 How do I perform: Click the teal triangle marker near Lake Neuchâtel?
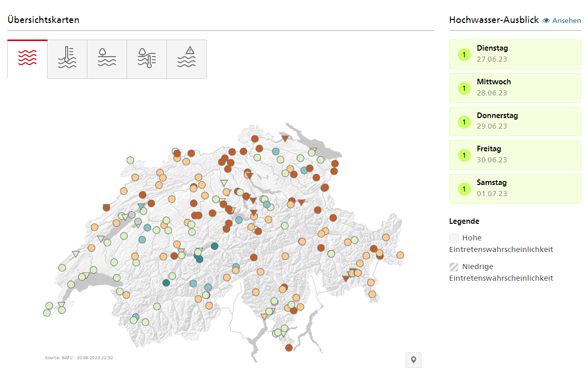[141, 206]
